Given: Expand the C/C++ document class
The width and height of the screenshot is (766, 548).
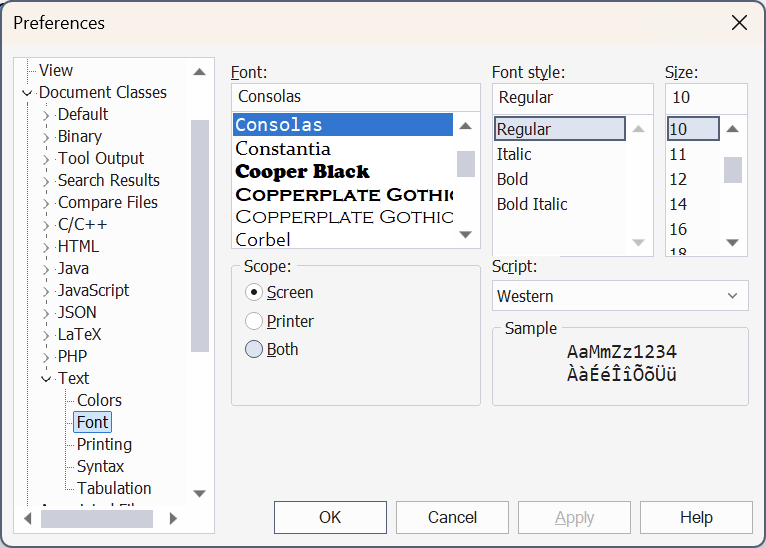Looking at the screenshot, I should (46, 225).
